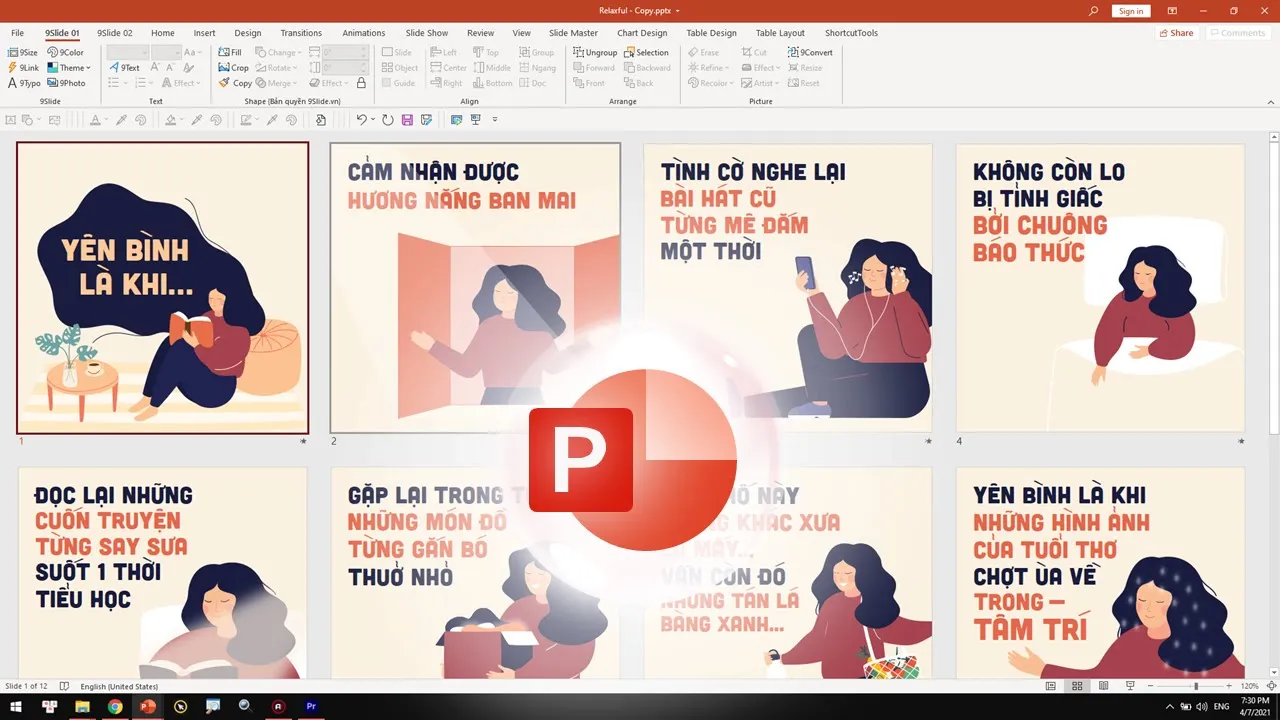Switch to the Transitions tab
1280x720 pixels.
pos(301,33)
